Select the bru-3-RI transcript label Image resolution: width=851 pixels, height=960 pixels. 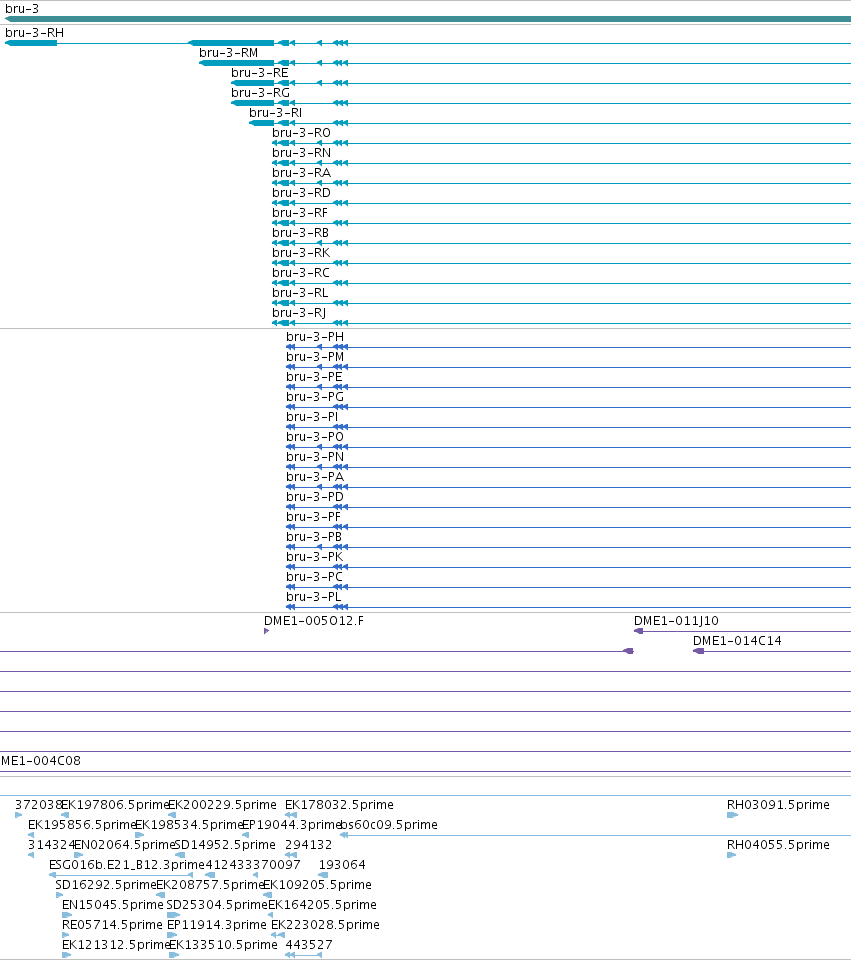[x=276, y=113]
